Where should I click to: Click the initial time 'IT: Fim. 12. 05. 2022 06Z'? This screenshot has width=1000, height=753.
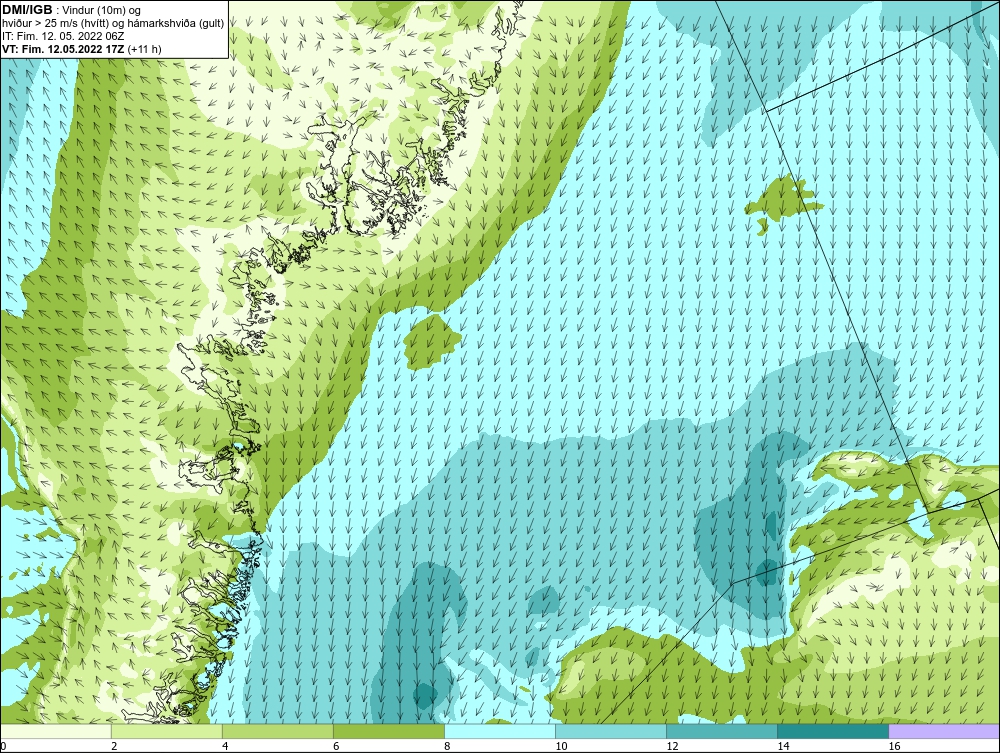(x=63, y=36)
